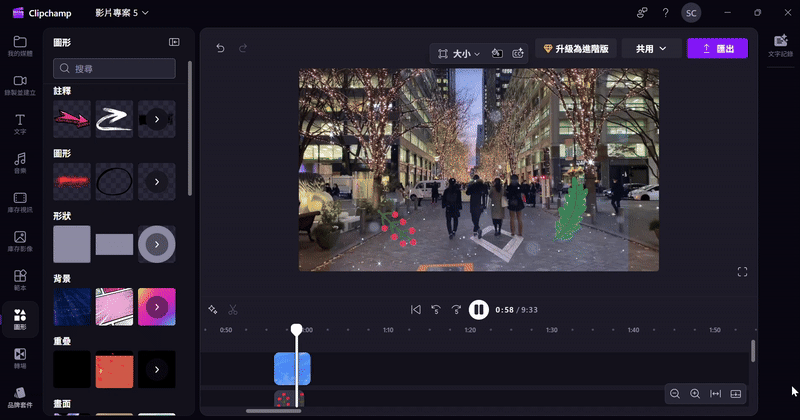Switch to the 範本 templates tab

point(20,279)
